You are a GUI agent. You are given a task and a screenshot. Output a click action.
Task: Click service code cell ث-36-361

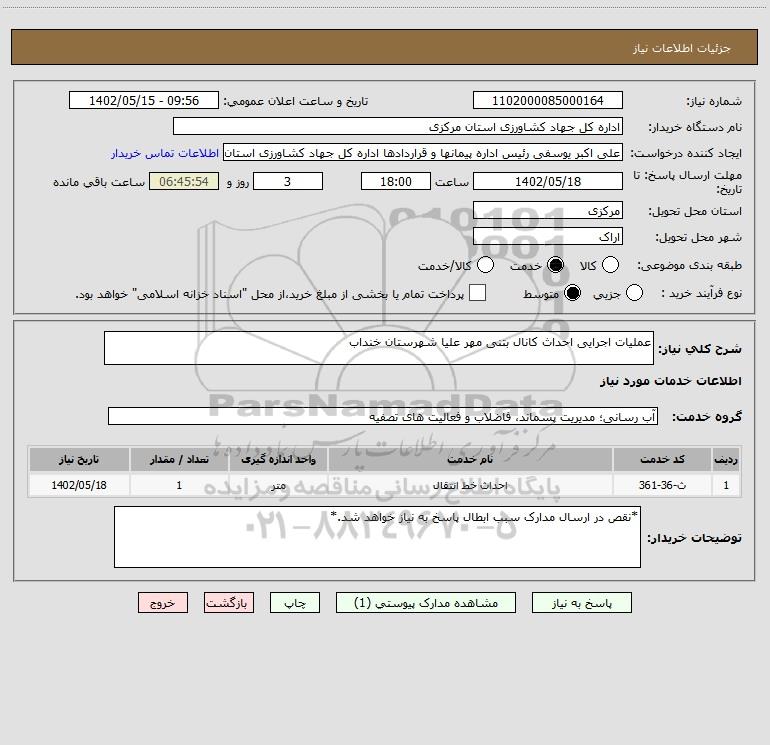(662, 485)
